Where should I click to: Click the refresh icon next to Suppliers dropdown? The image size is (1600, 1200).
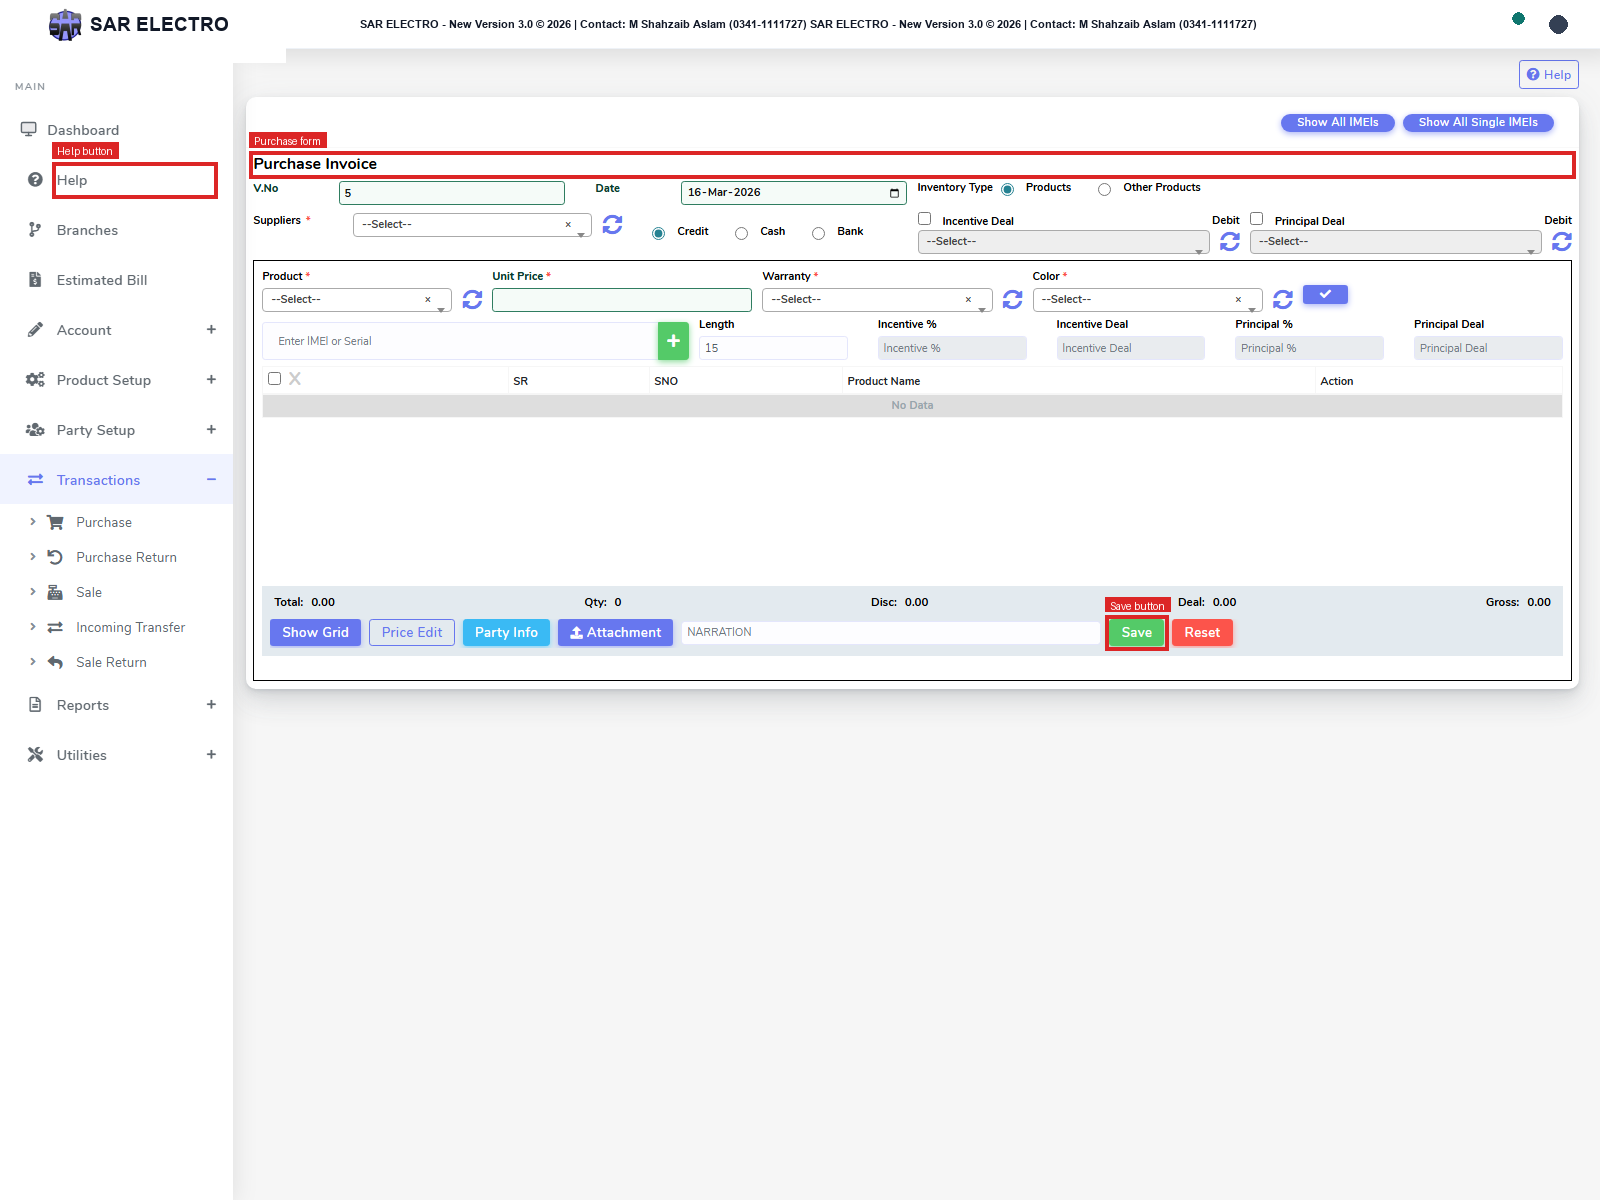pyautogui.click(x=612, y=225)
